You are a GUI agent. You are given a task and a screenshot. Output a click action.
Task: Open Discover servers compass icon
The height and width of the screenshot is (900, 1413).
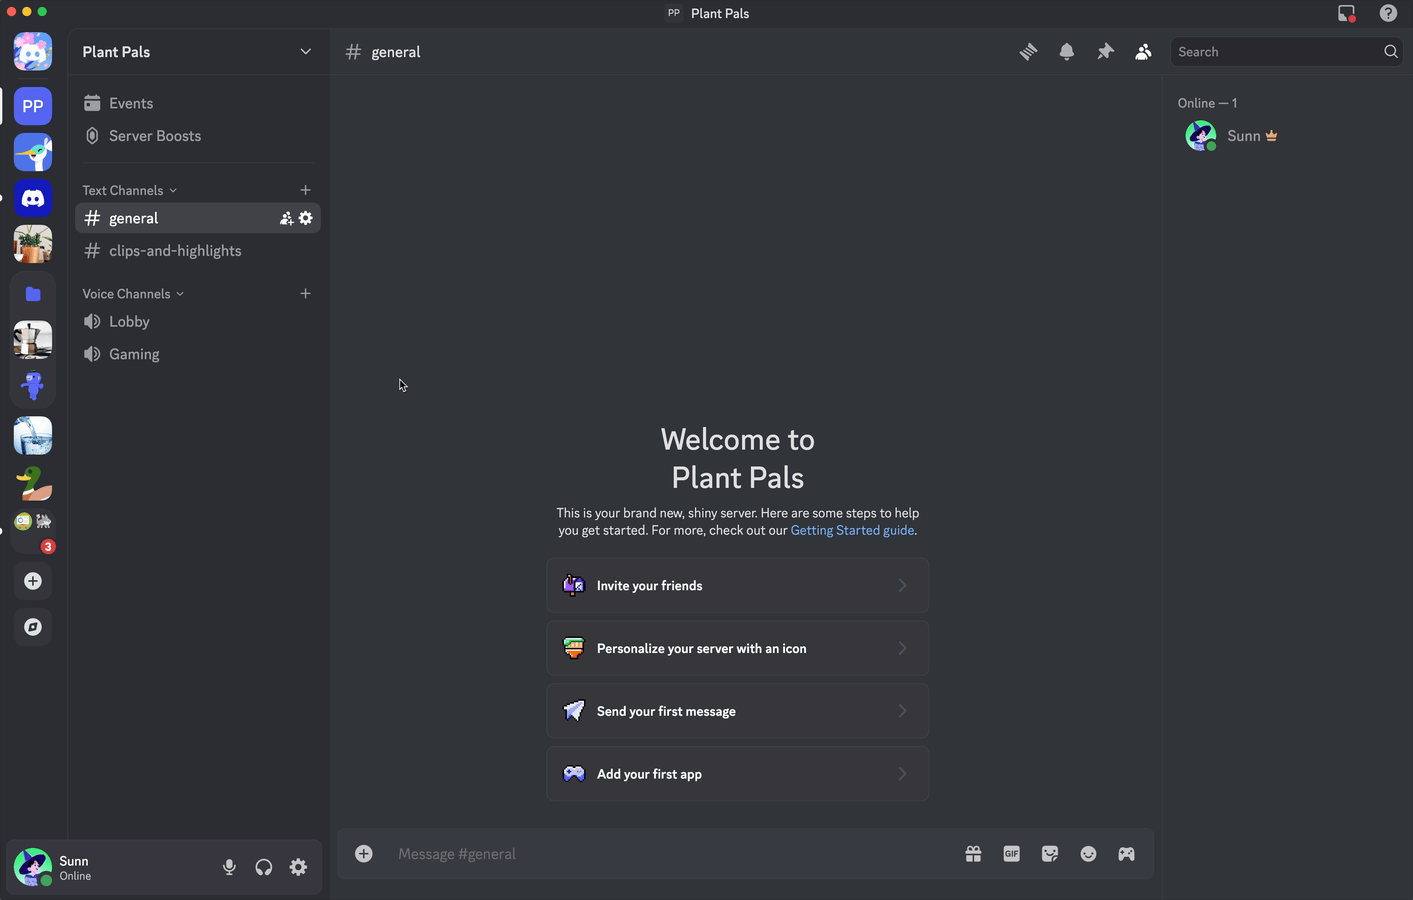33,627
